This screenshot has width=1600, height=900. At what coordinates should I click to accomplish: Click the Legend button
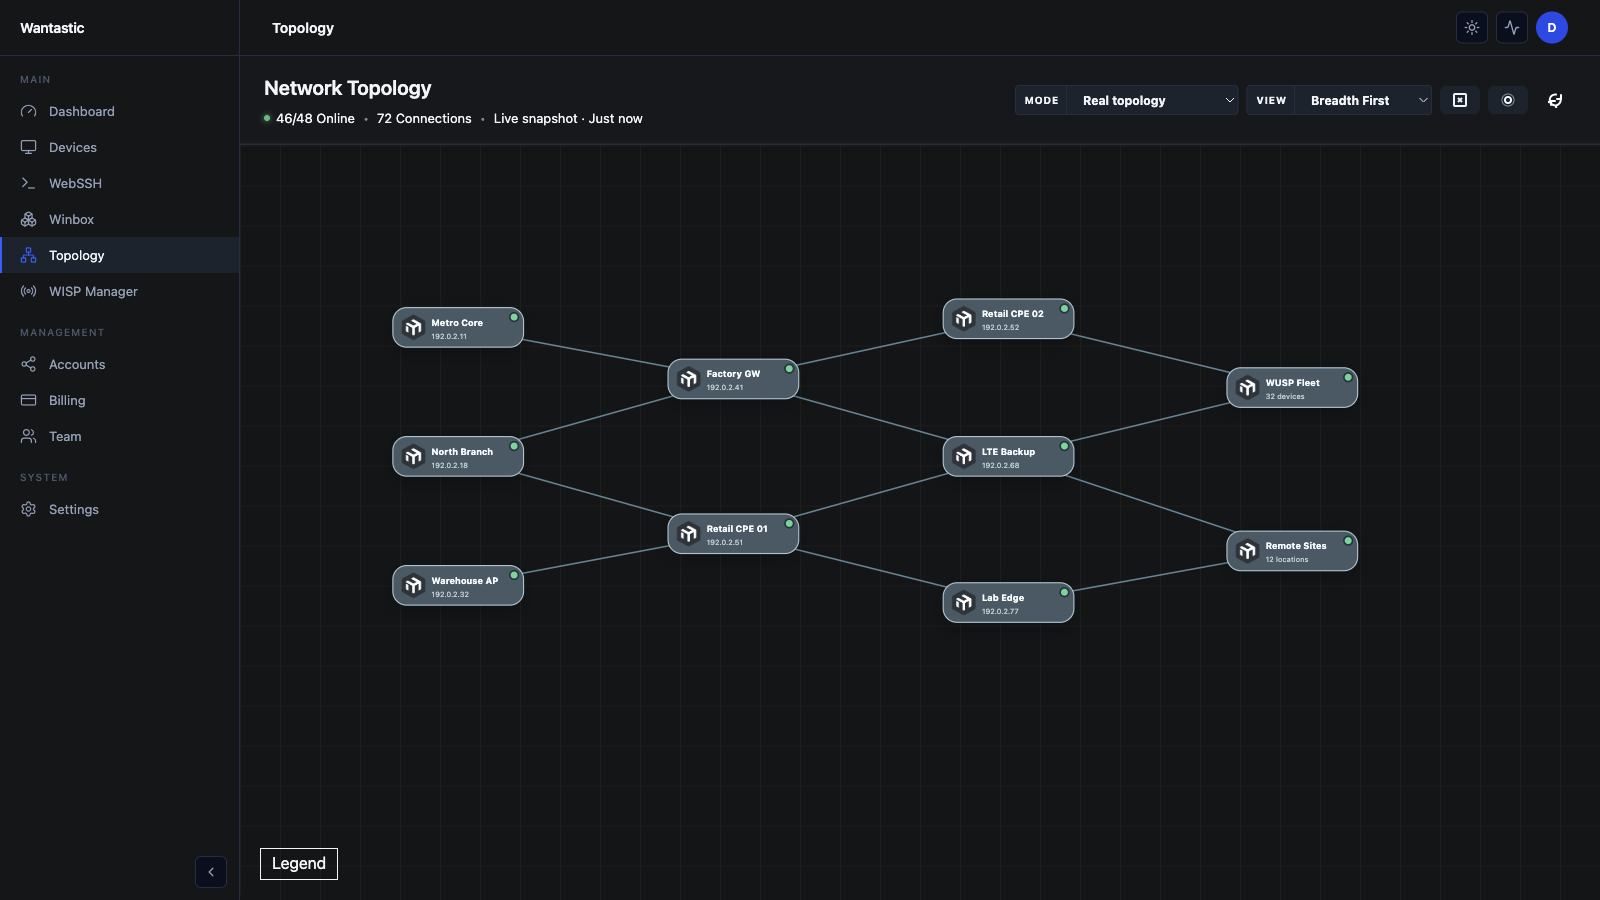point(299,864)
